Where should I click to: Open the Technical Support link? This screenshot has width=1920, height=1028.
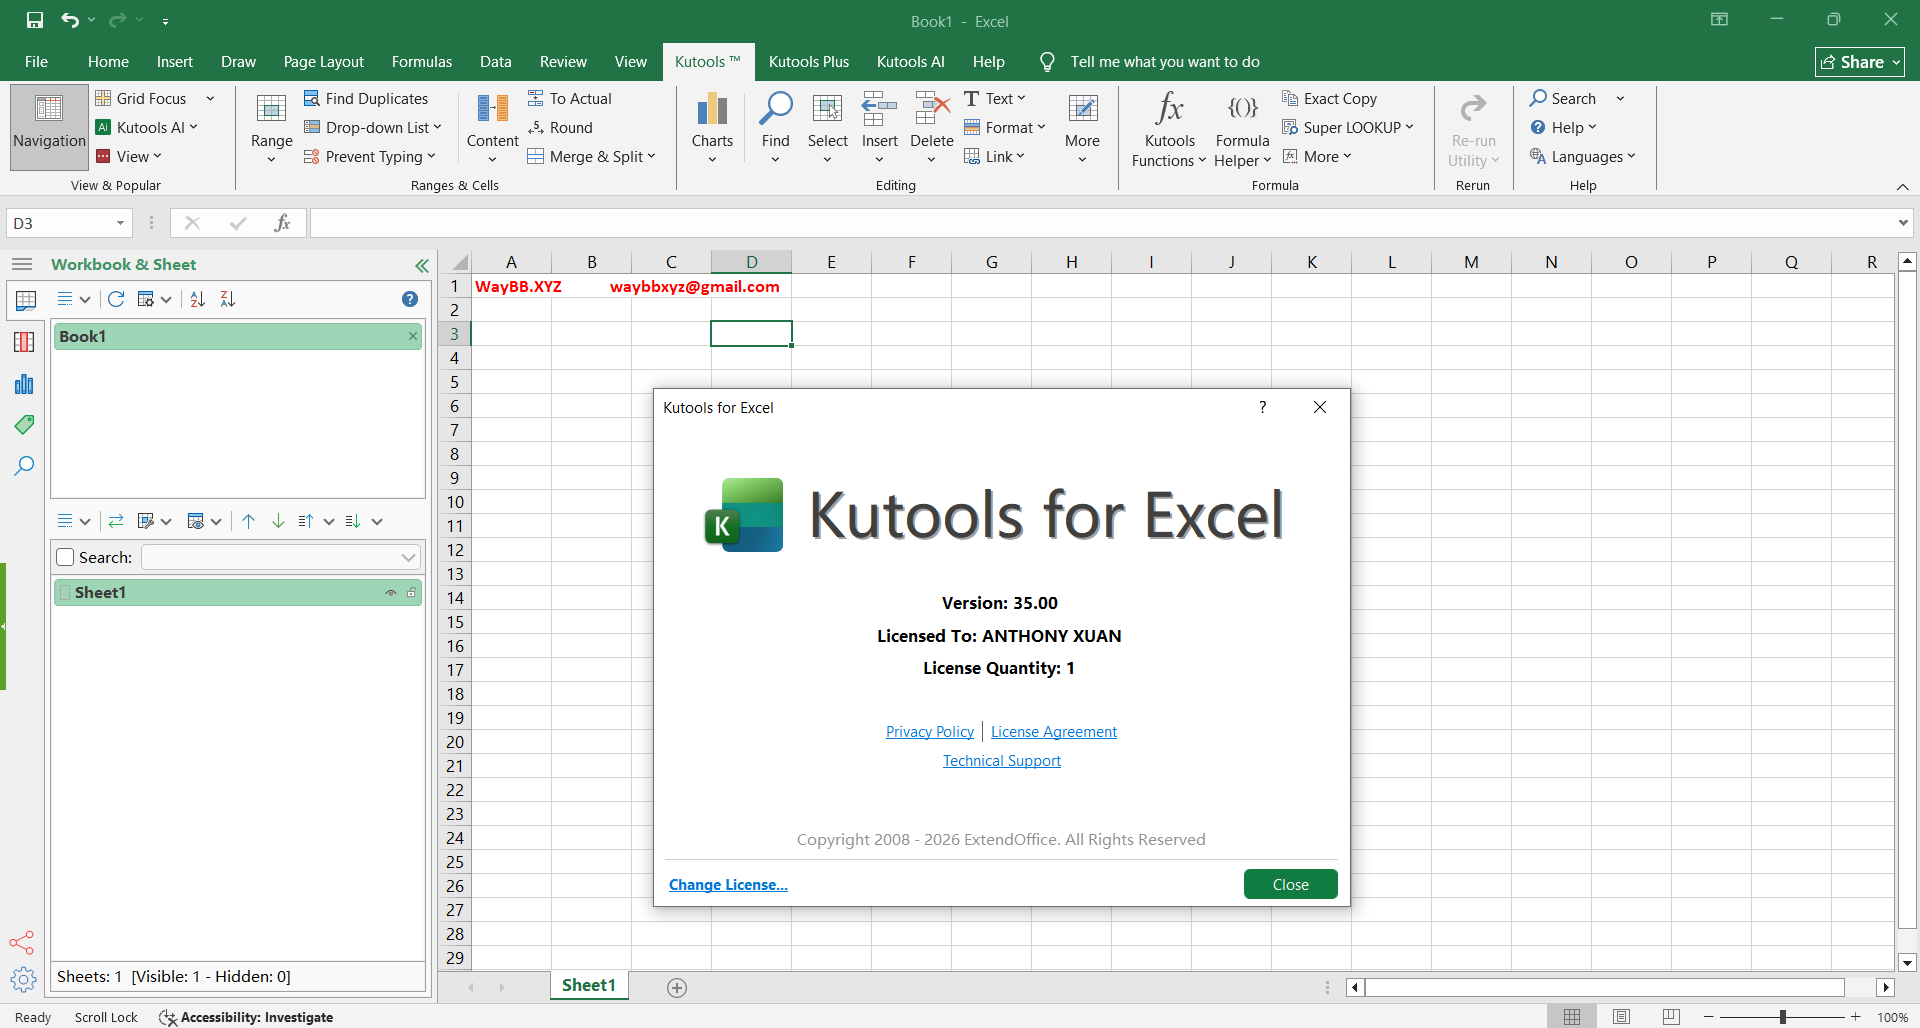pos(1002,761)
